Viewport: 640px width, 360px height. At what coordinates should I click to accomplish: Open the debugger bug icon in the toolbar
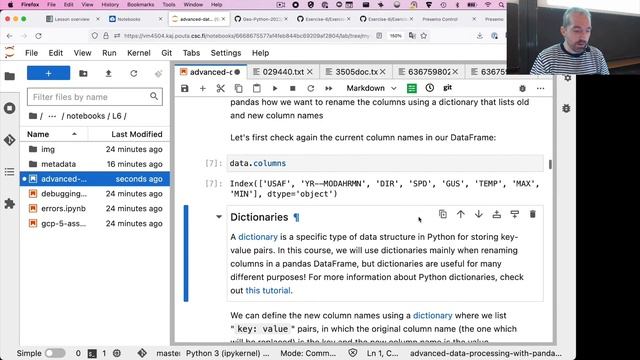[522, 88]
